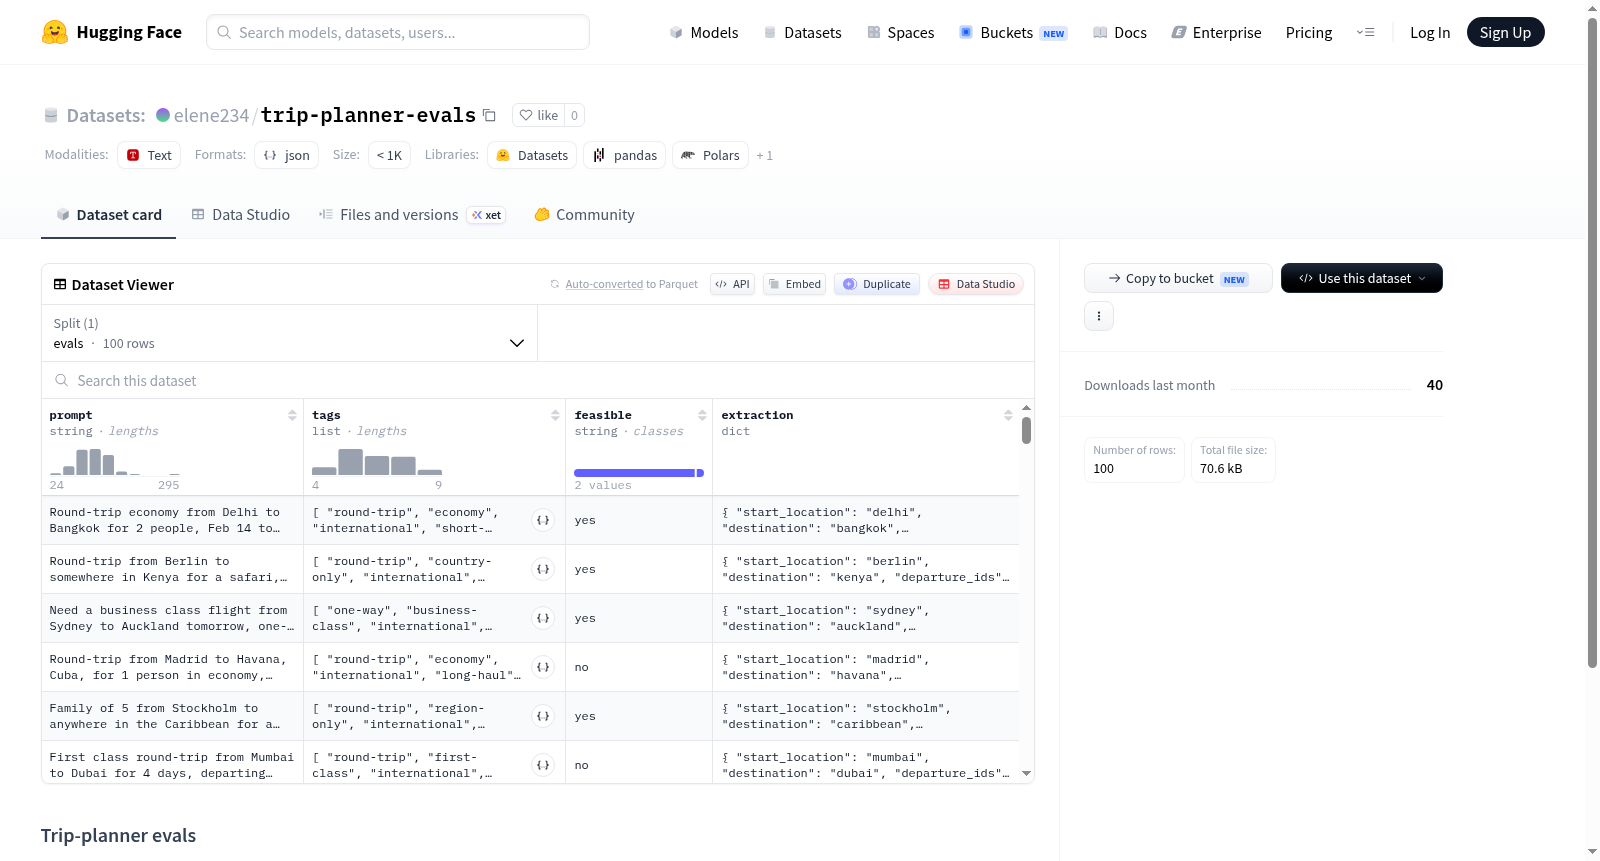Open the Use this dataset dropdown
The width and height of the screenshot is (1600, 861).
(x=1361, y=278)
